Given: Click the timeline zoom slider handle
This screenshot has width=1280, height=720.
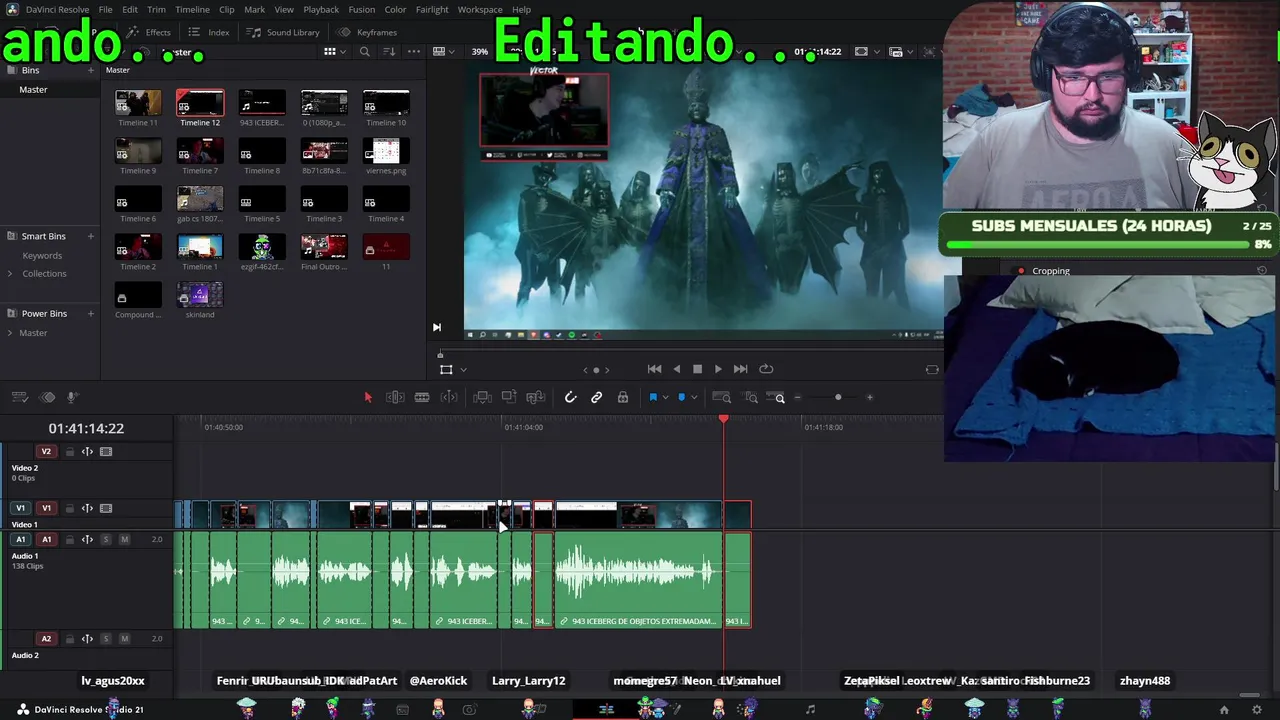Looking at the screenshot, I should (x=838, y=398).
